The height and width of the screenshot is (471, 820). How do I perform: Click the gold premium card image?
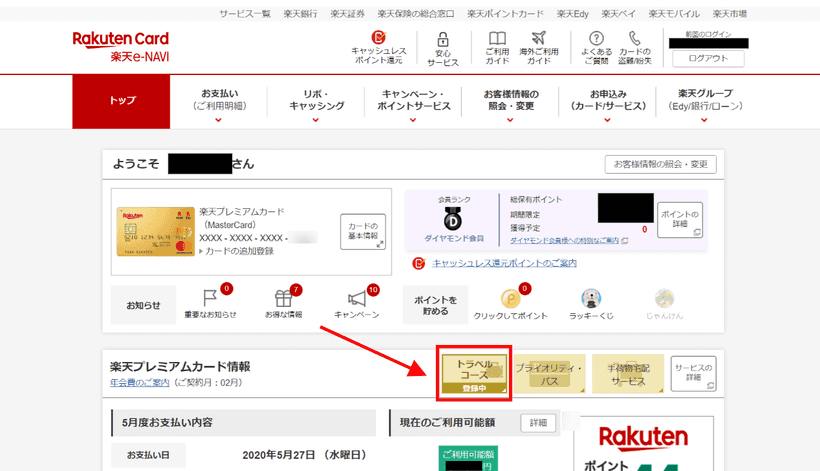(x=155, y=231)
